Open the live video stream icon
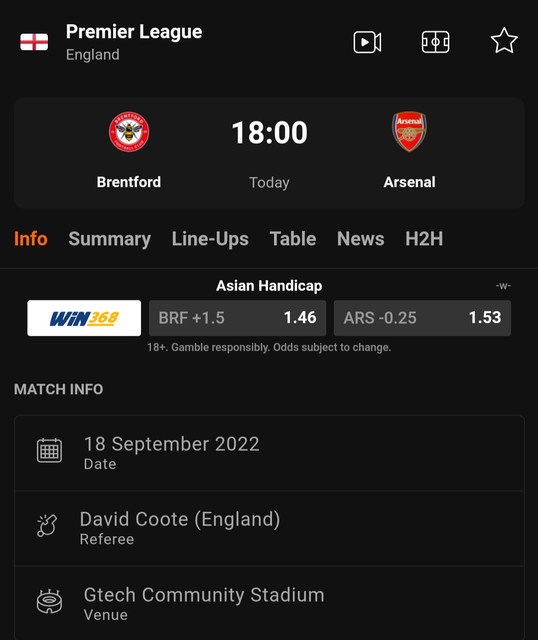 [x=367, y=42]
